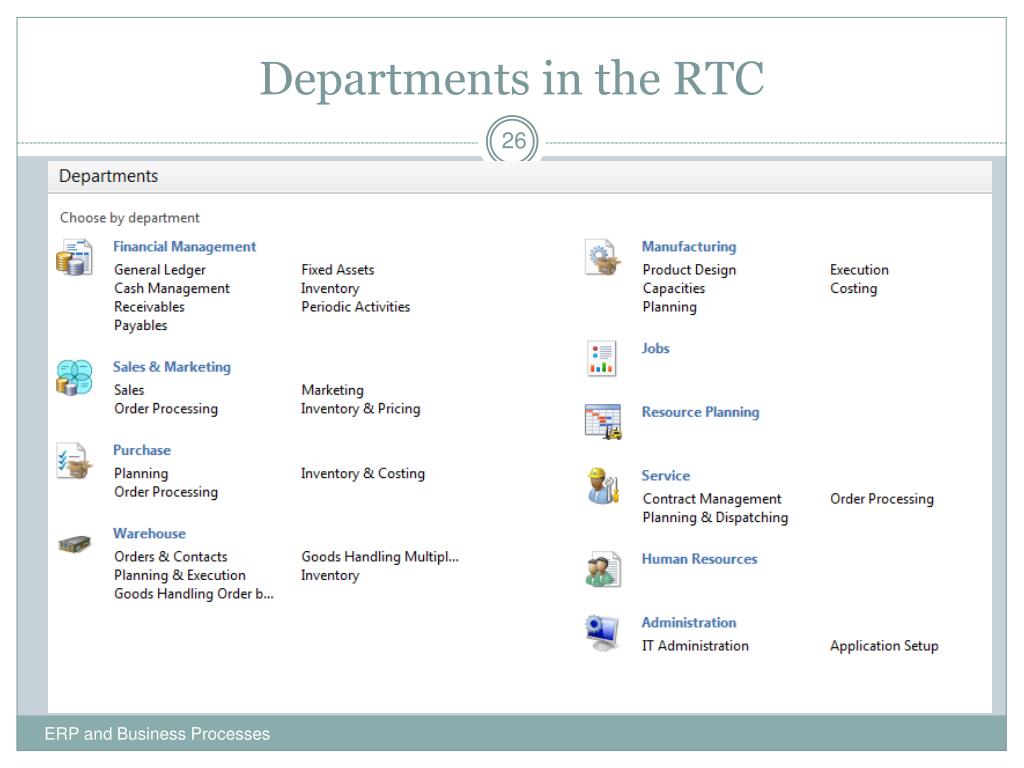
Task: Select Costing under Manufacturing
Action: (854, 288)
